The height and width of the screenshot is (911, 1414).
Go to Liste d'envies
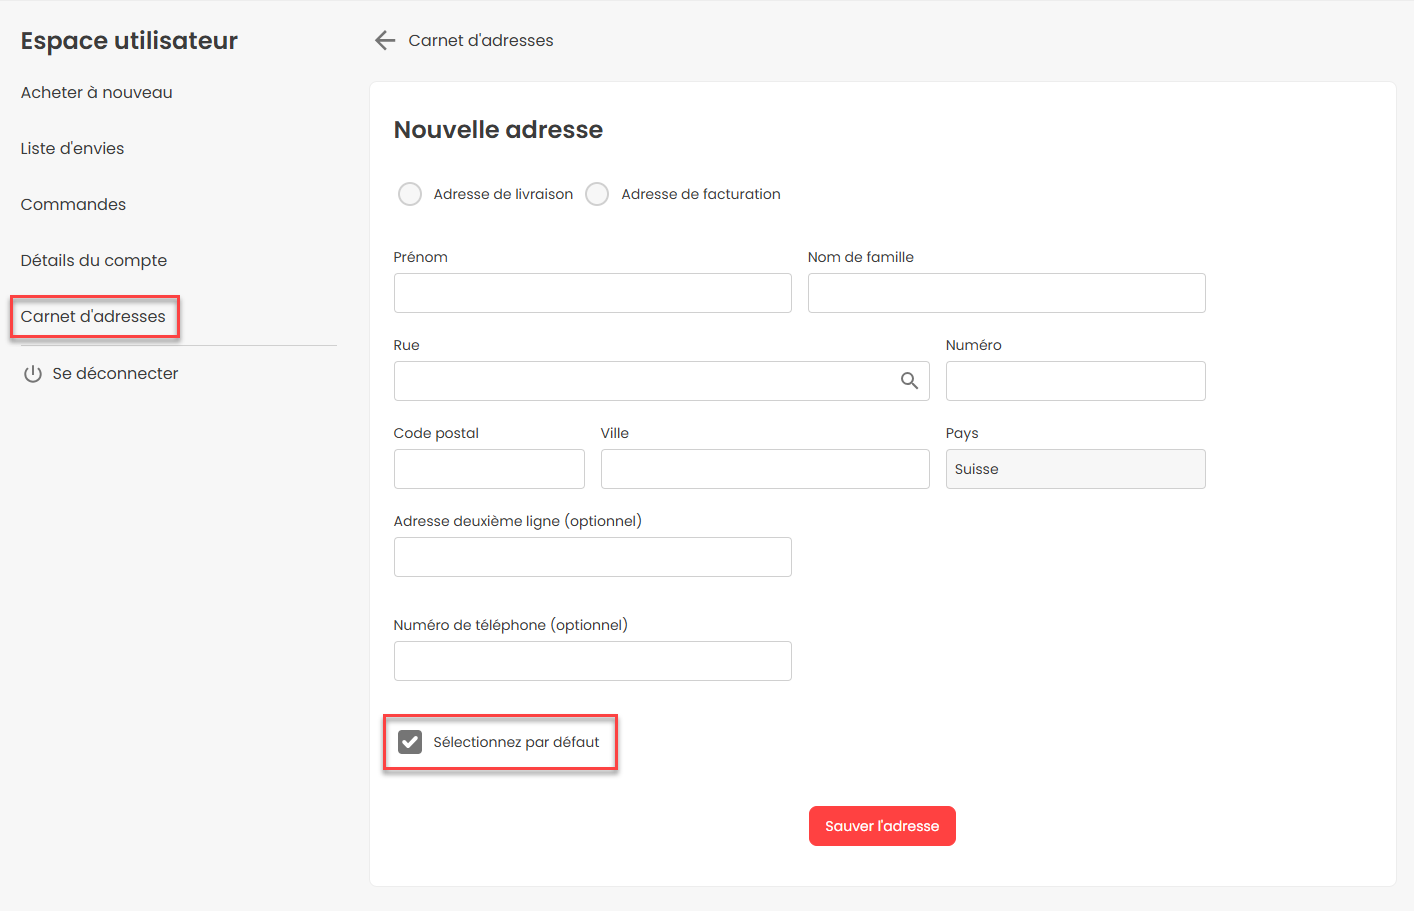pyautogui.click(x=72, y=148)
